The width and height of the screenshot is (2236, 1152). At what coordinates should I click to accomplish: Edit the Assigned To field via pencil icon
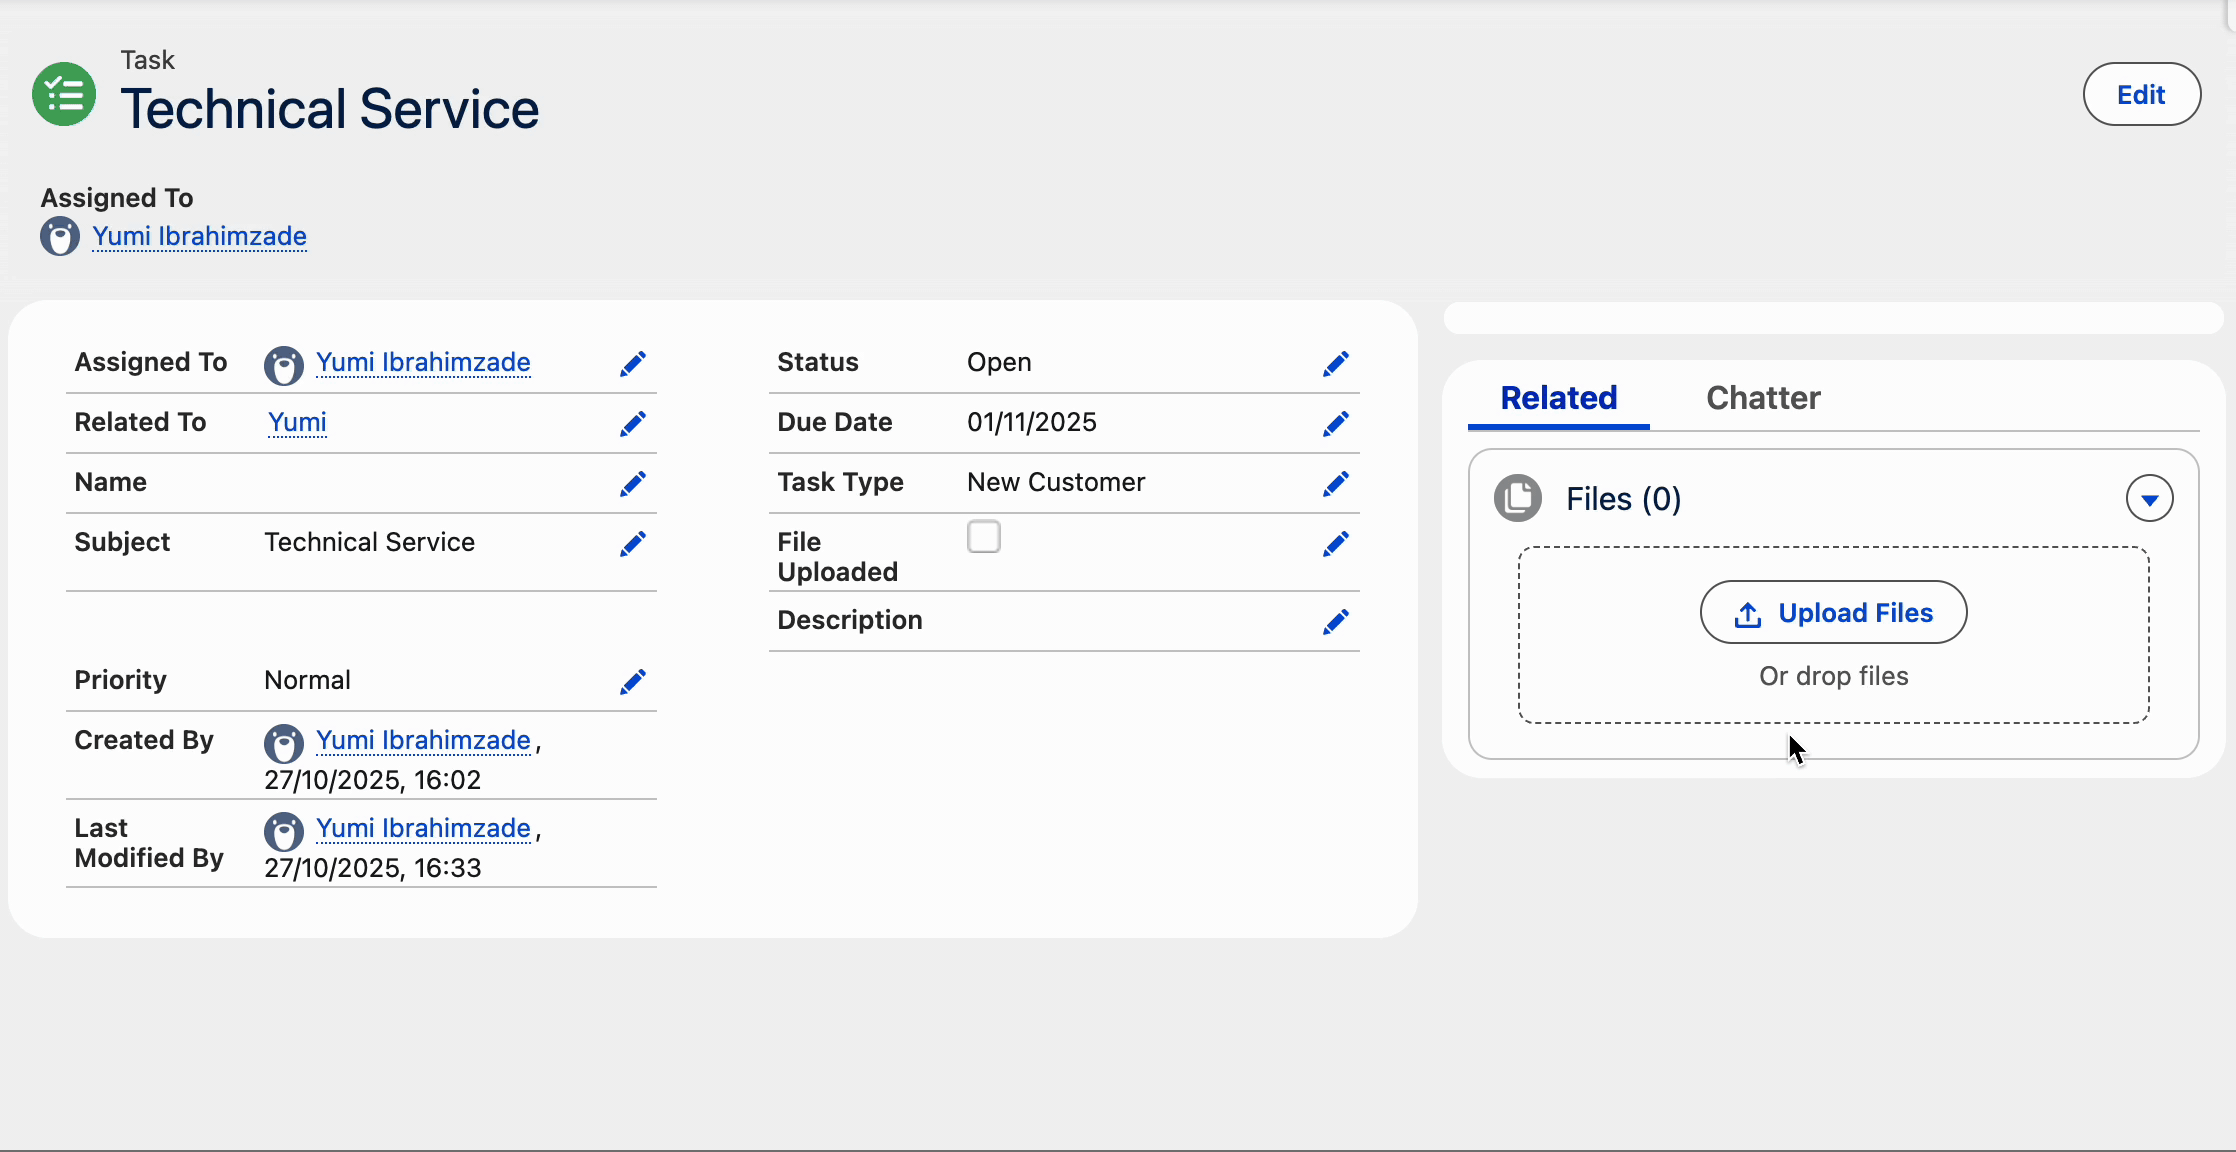[x=632, y=364]
